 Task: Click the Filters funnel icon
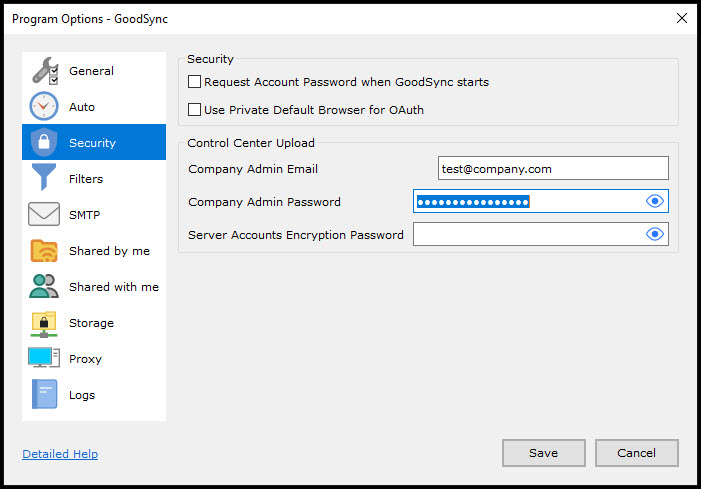pyautogui.click(x=44, y=179)
